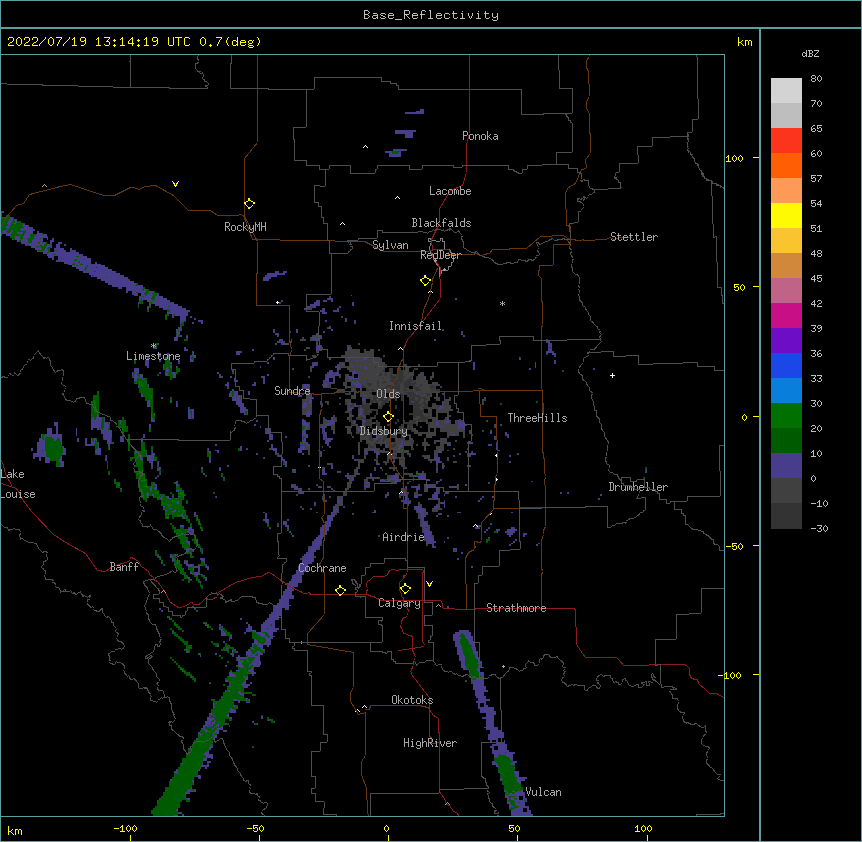This screenshot has width=862, height=842.
Task: Click the ThreeHills label
Action: click(538, 418)
